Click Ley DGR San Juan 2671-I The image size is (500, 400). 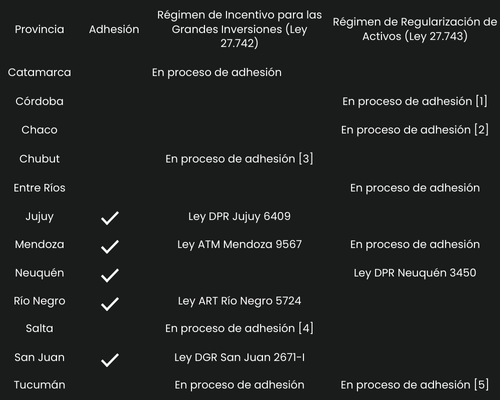(x=239, y=357)
